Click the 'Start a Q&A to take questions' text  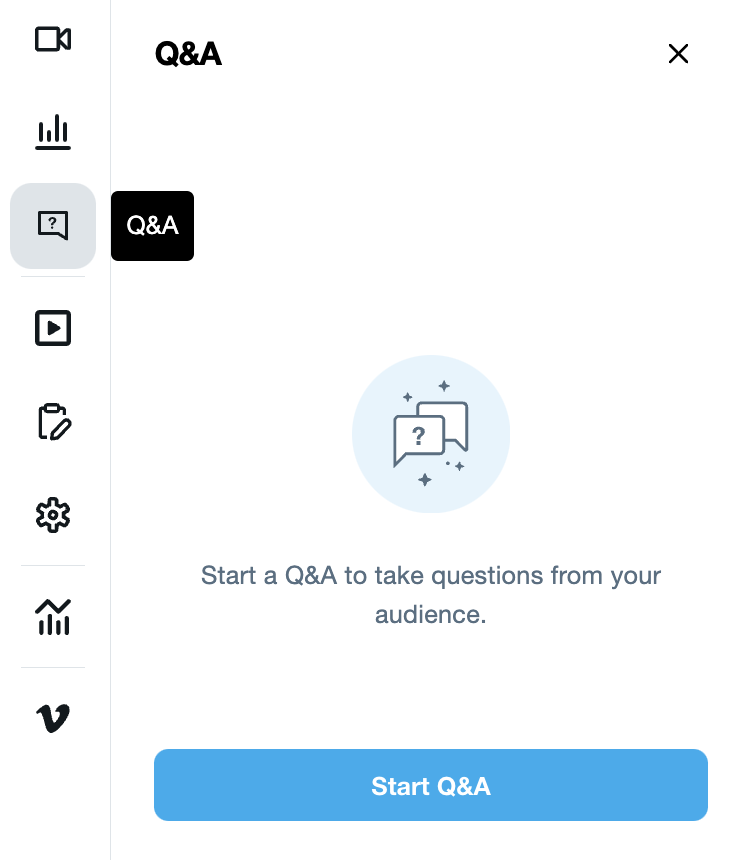(x=431, y=576)
